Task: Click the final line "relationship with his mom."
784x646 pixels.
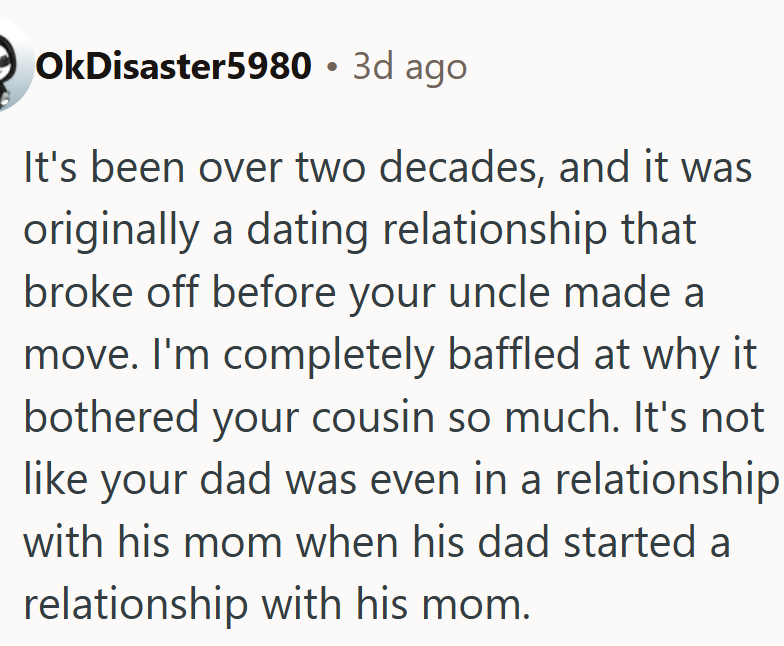Action: tap(277, 605)
